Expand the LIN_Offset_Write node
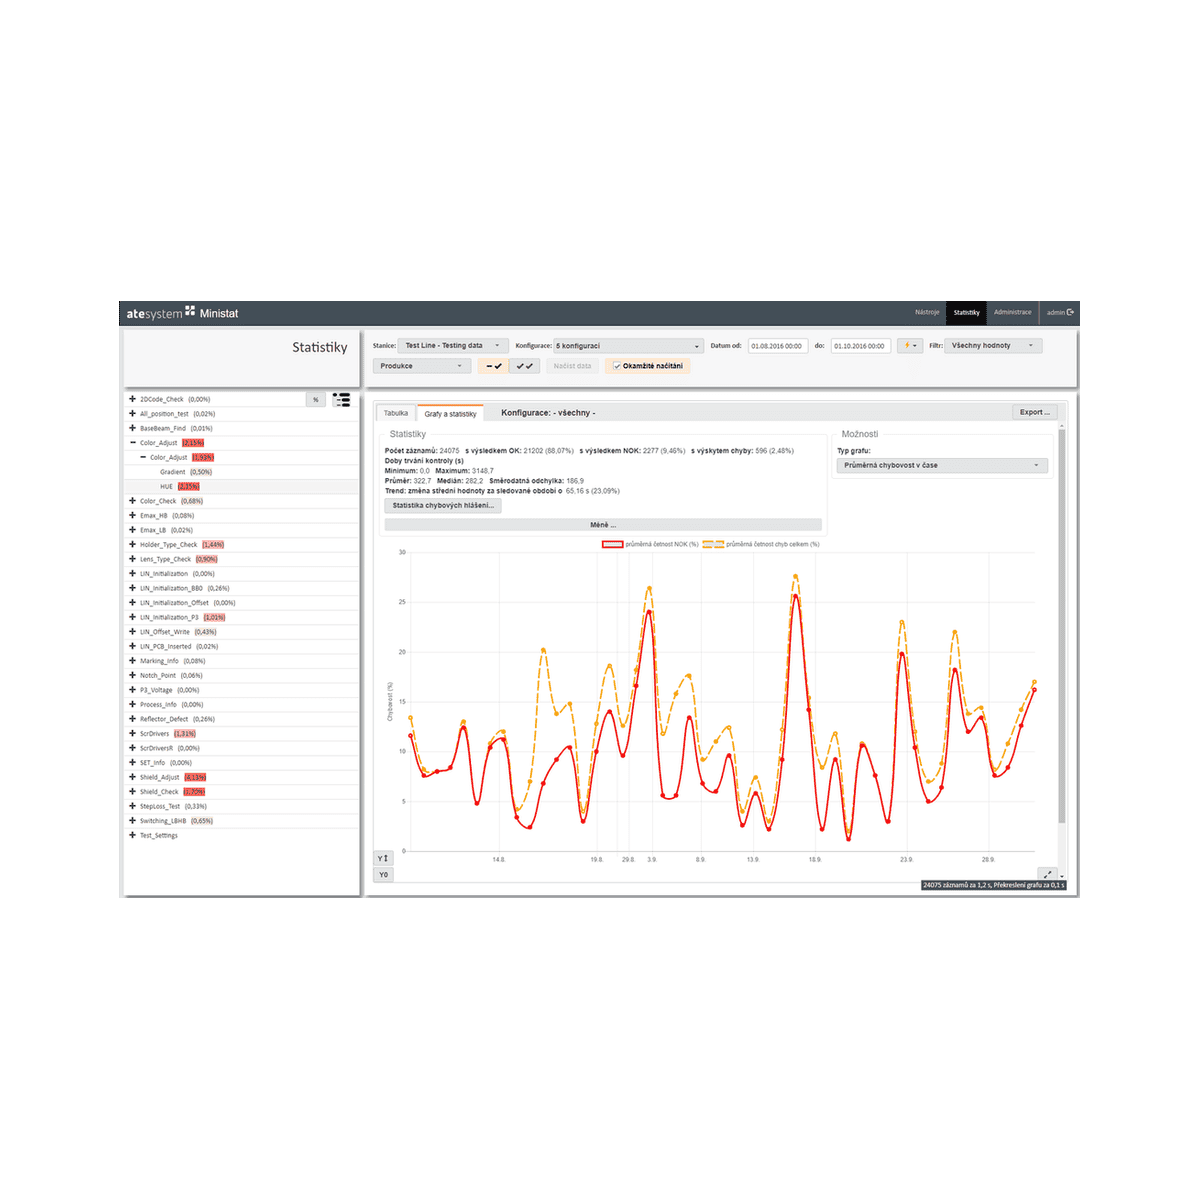 click(x=132, y=632)
